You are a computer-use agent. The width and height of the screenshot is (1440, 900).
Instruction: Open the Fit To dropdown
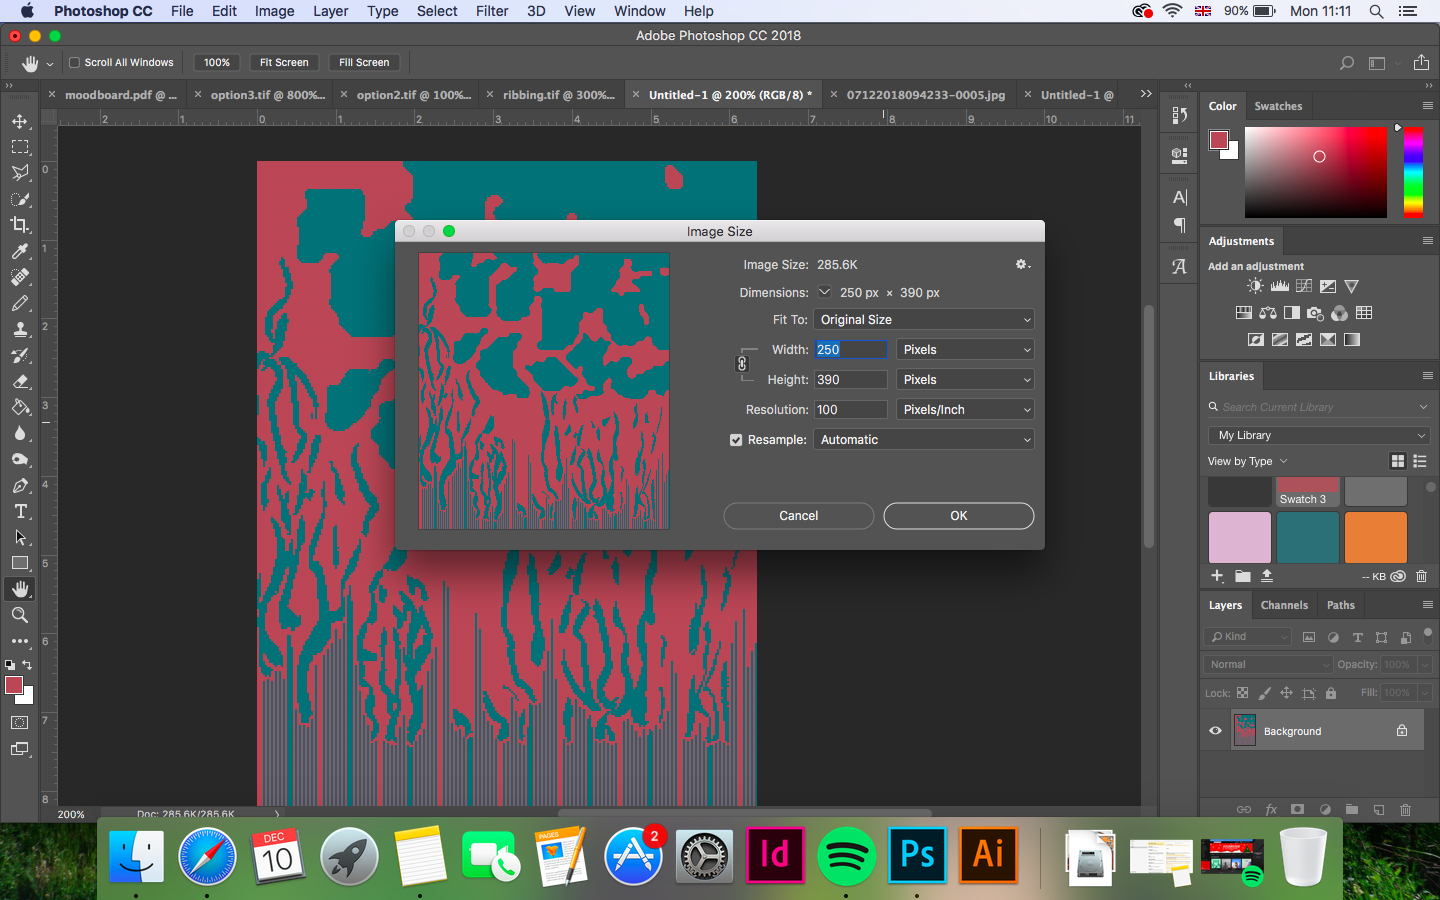click(x=924, y=320)
